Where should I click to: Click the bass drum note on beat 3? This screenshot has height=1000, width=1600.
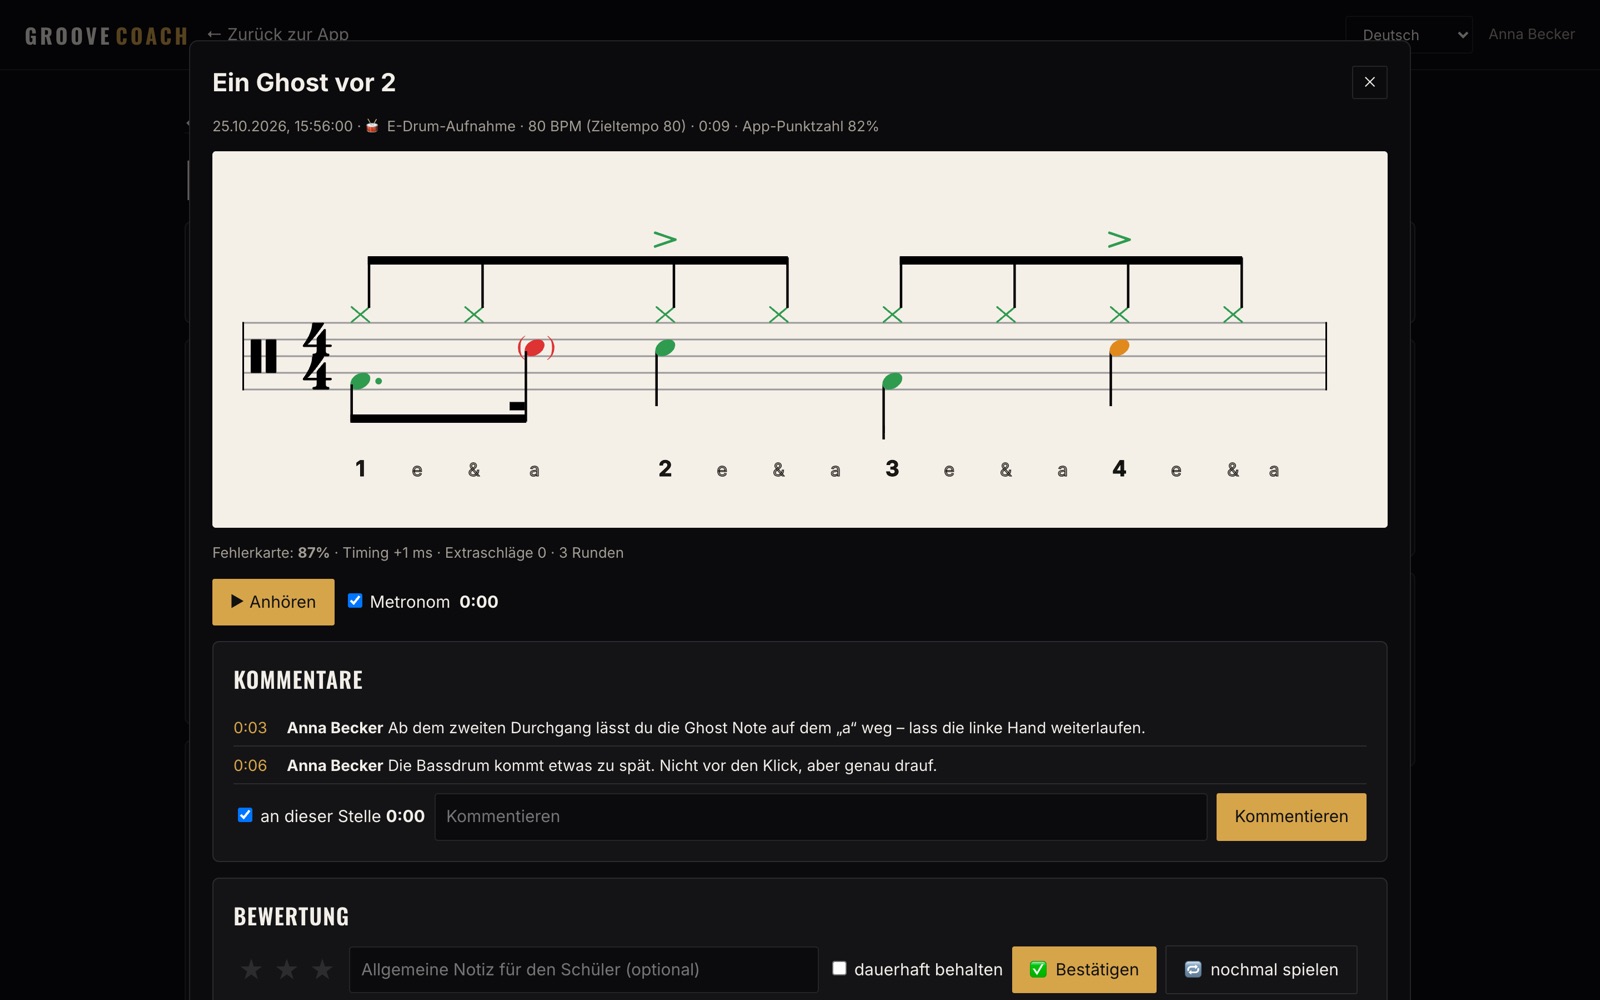point(892,381)
